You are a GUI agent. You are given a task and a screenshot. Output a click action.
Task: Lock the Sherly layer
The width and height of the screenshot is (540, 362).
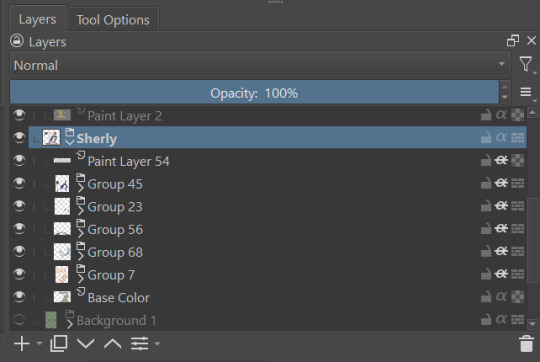(486, 137)
